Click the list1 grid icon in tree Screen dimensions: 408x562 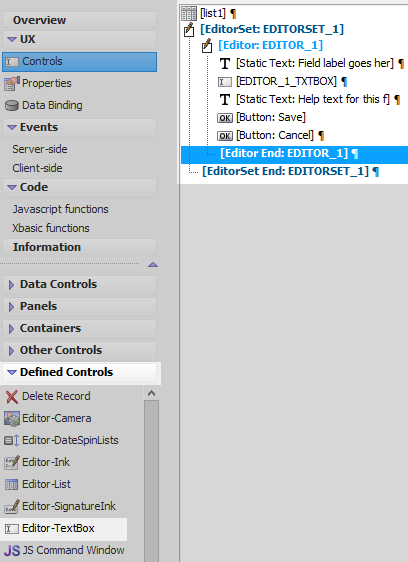tap(189, 14)
